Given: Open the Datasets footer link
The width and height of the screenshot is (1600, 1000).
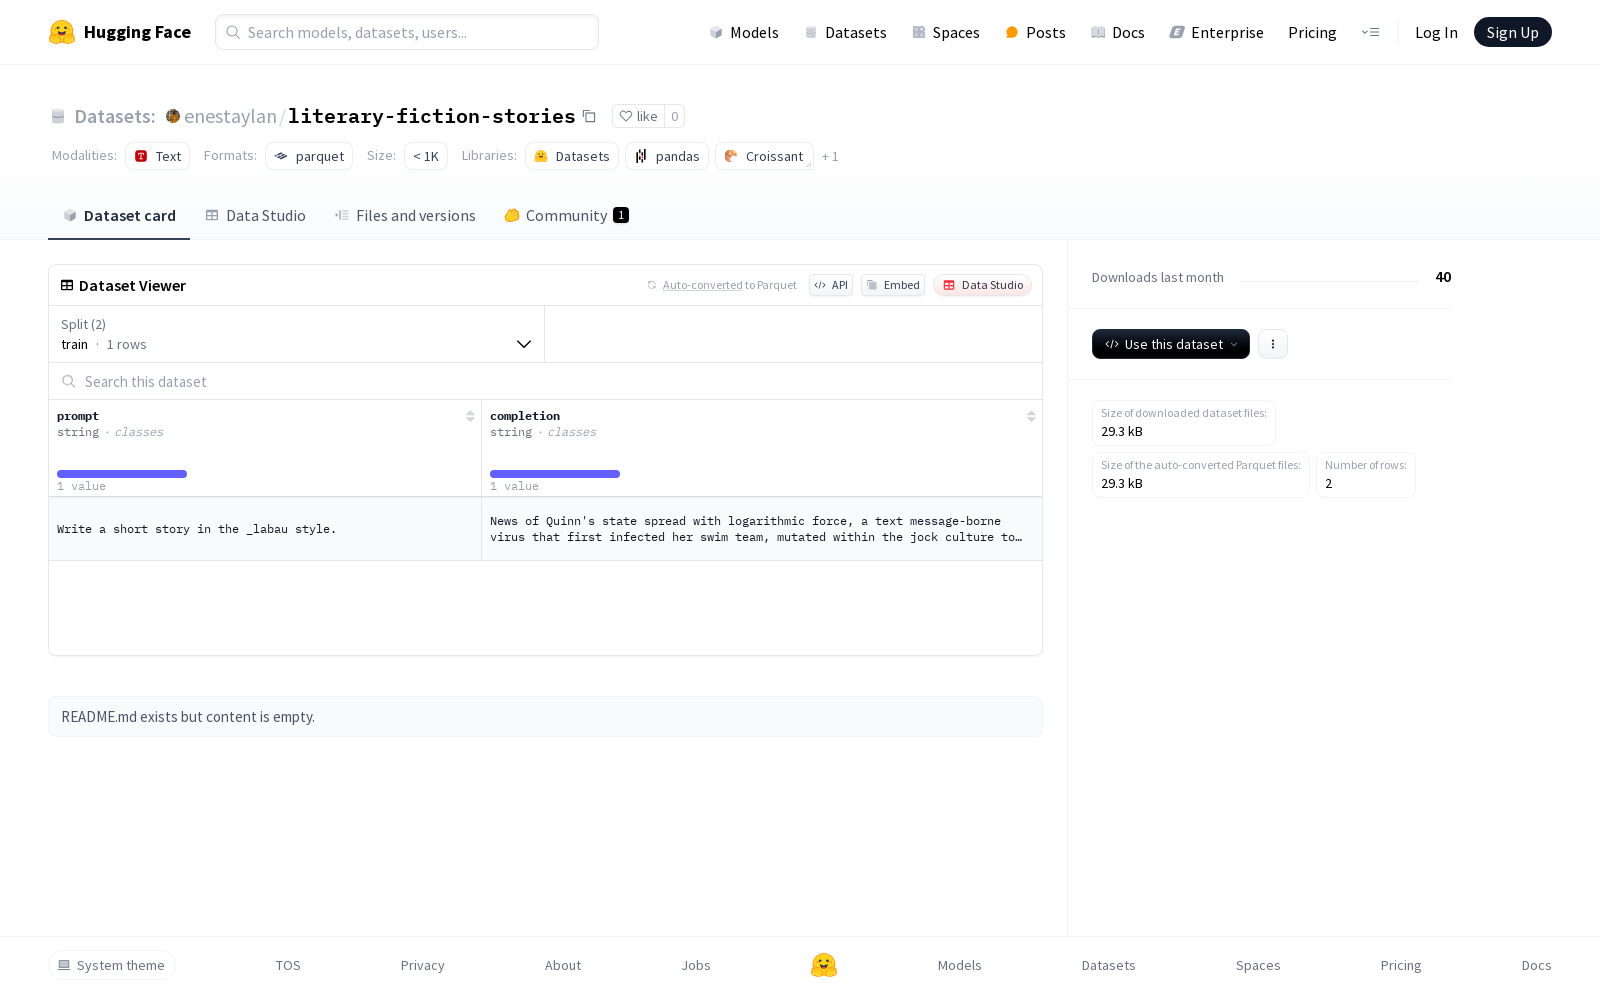Looking at the screenshot, I should pyautogui.click(x=1109, y=965).
